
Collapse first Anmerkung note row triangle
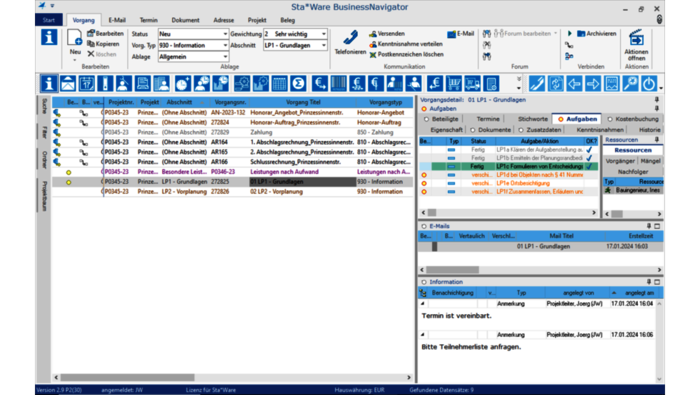point(423,304)
